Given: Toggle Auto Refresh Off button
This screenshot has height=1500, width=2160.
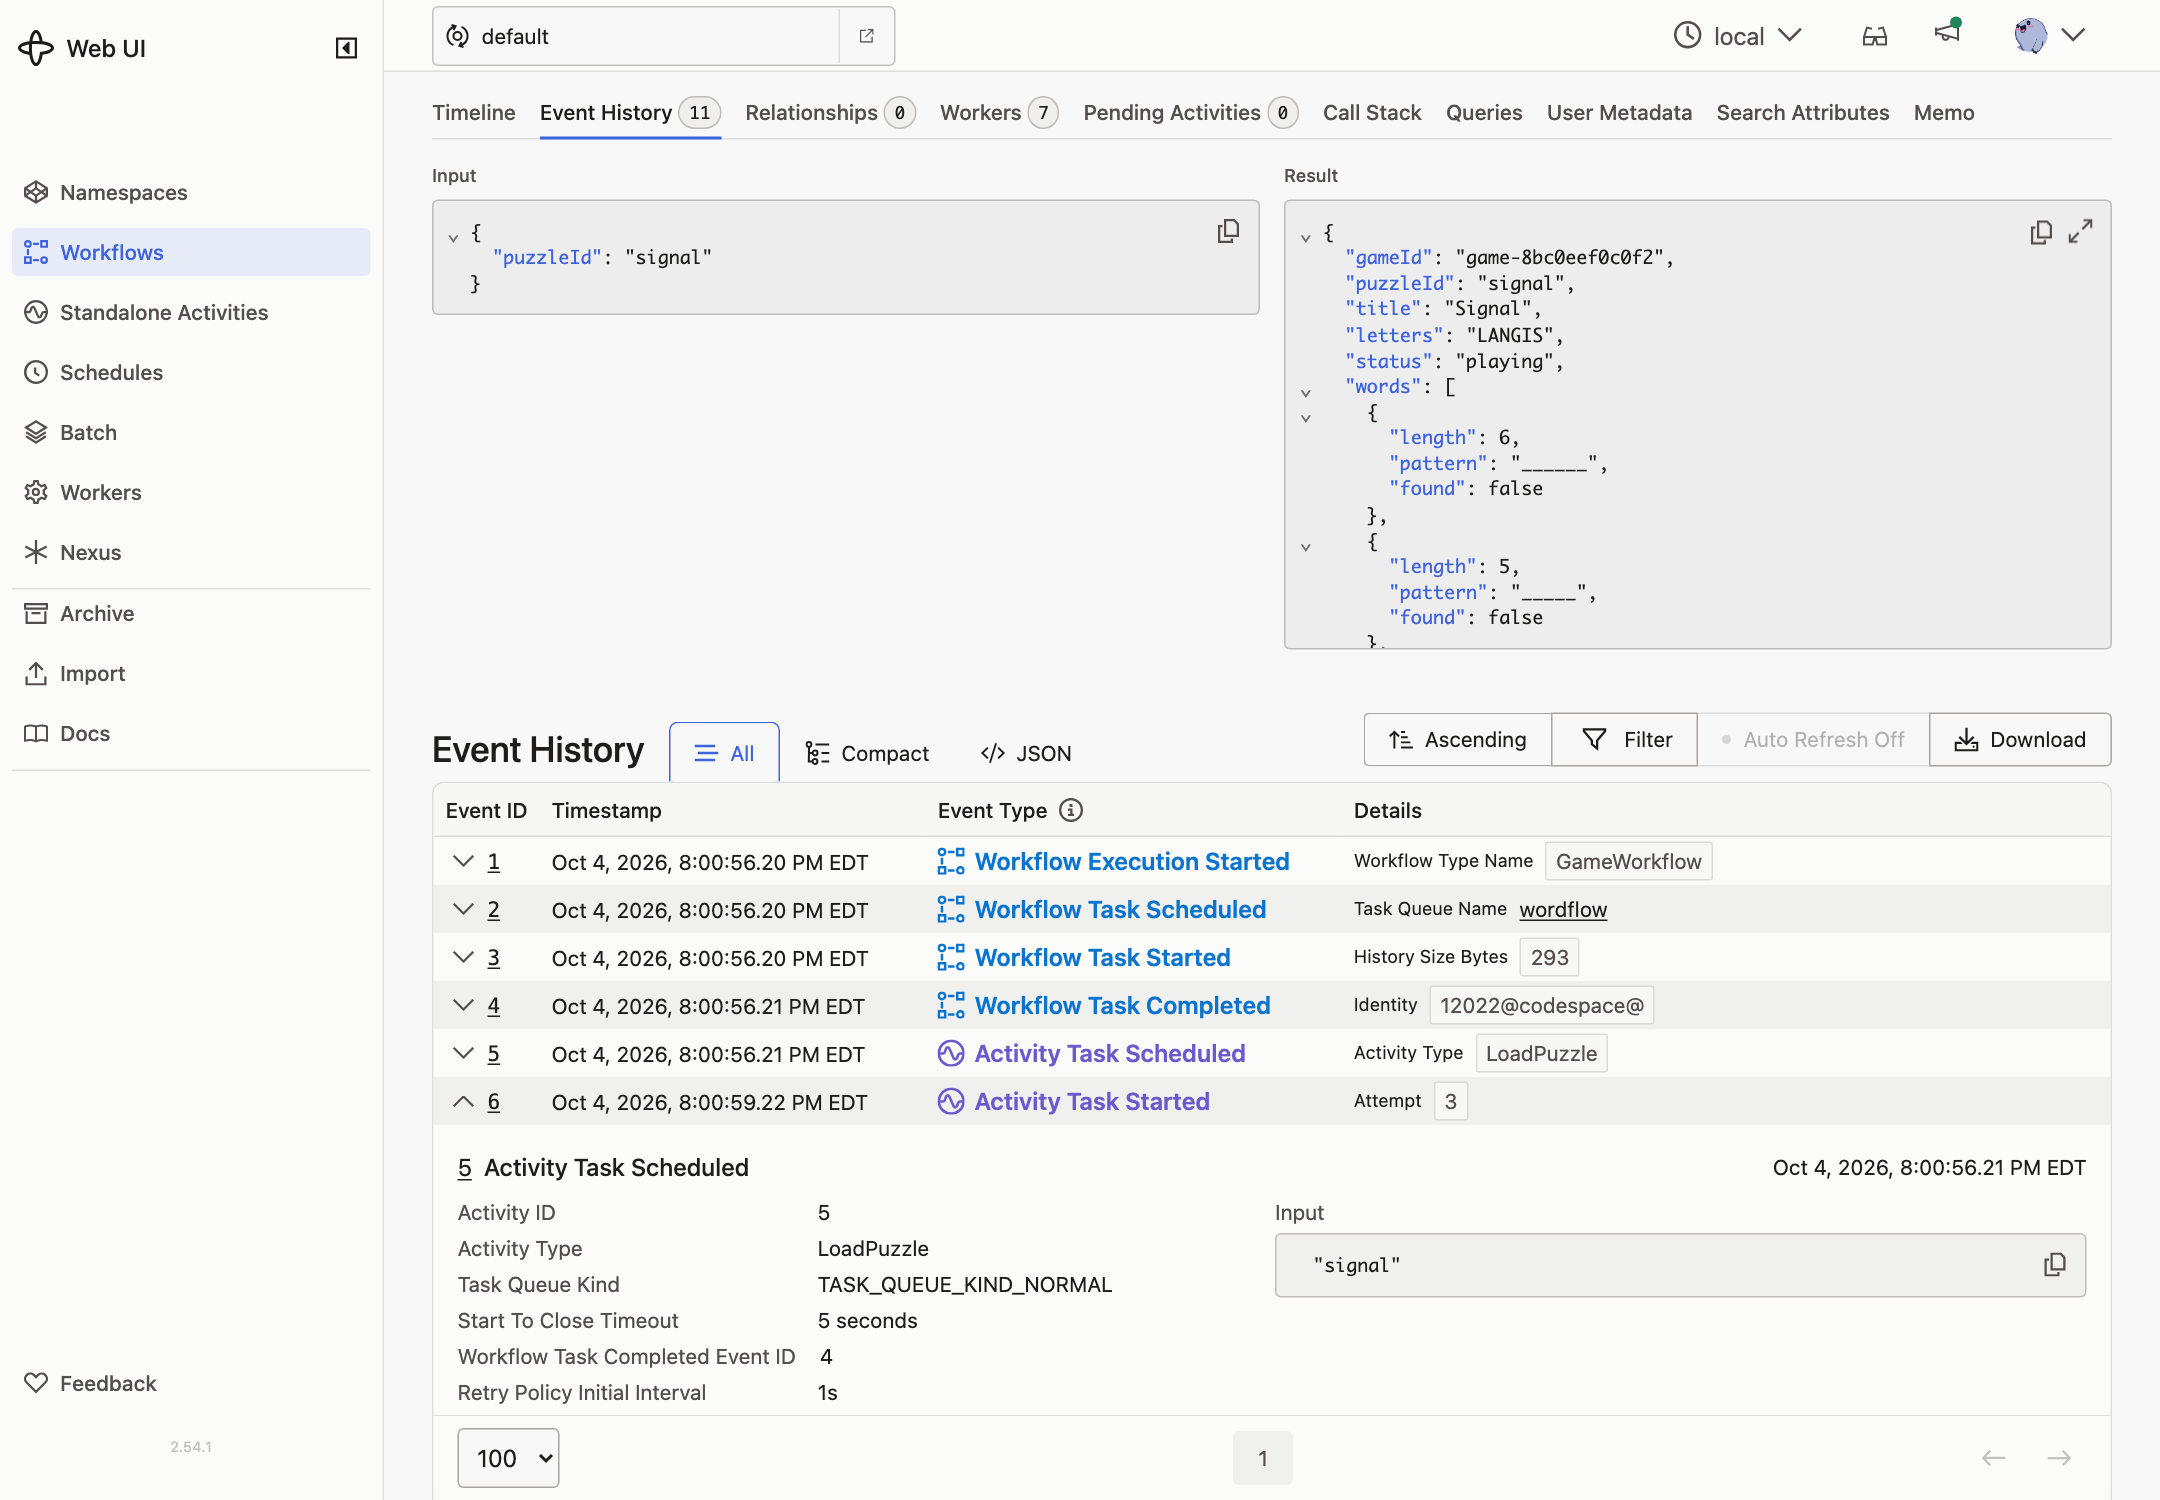Looking at the screenshot, I should [1813, 739].
